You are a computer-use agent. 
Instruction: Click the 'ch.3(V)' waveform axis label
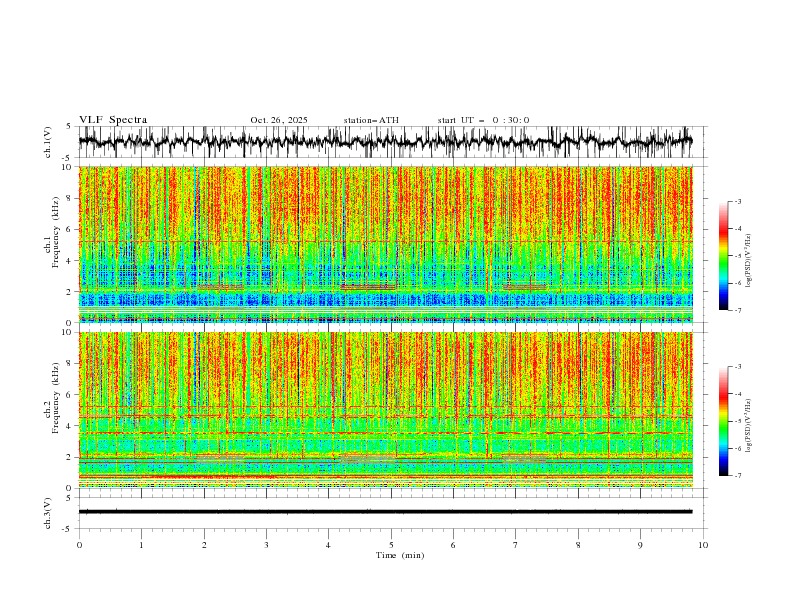[48, 513]
